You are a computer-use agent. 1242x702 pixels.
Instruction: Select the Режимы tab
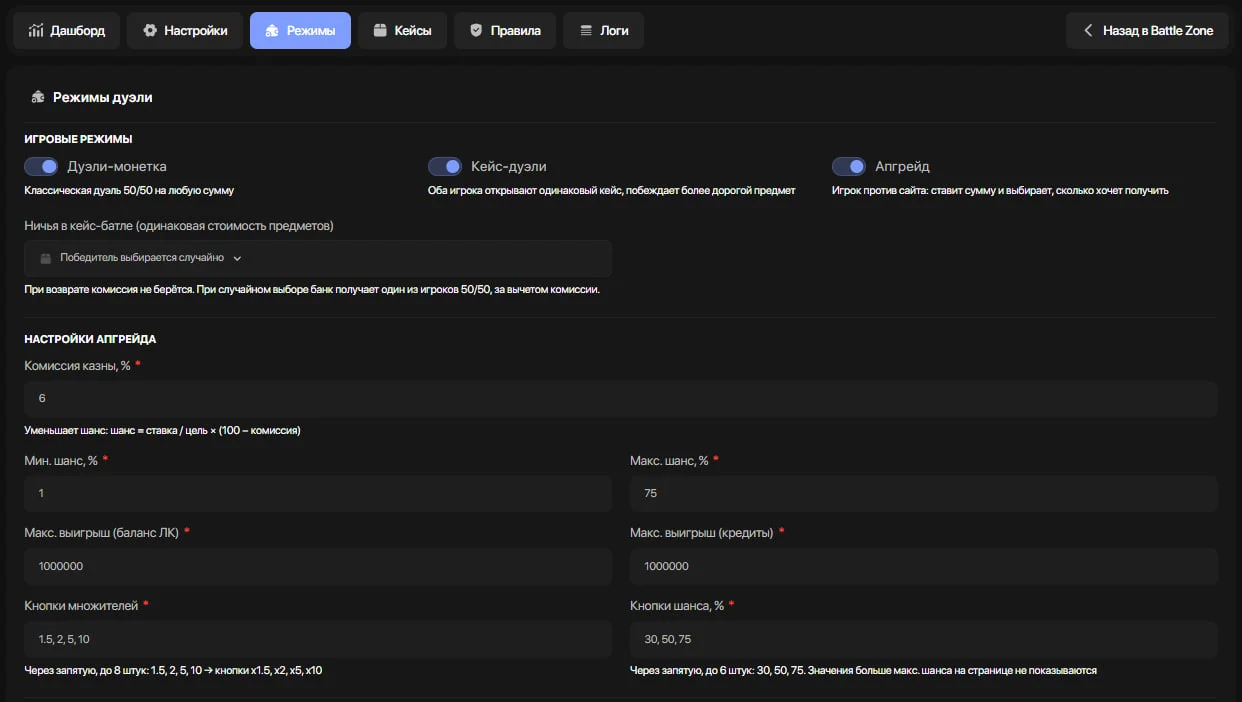(300, 31)
